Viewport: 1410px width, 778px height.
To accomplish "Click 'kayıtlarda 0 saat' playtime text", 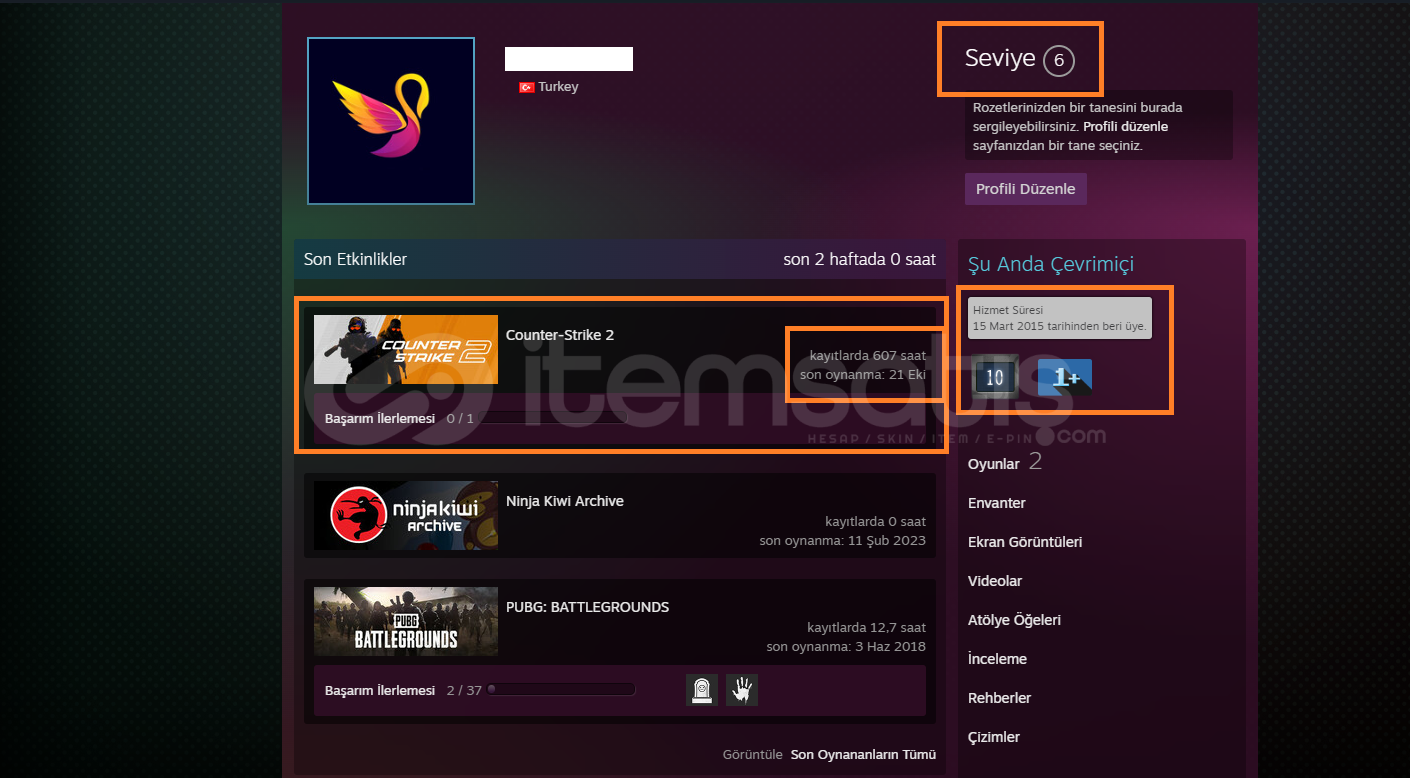I will [875, 521].
